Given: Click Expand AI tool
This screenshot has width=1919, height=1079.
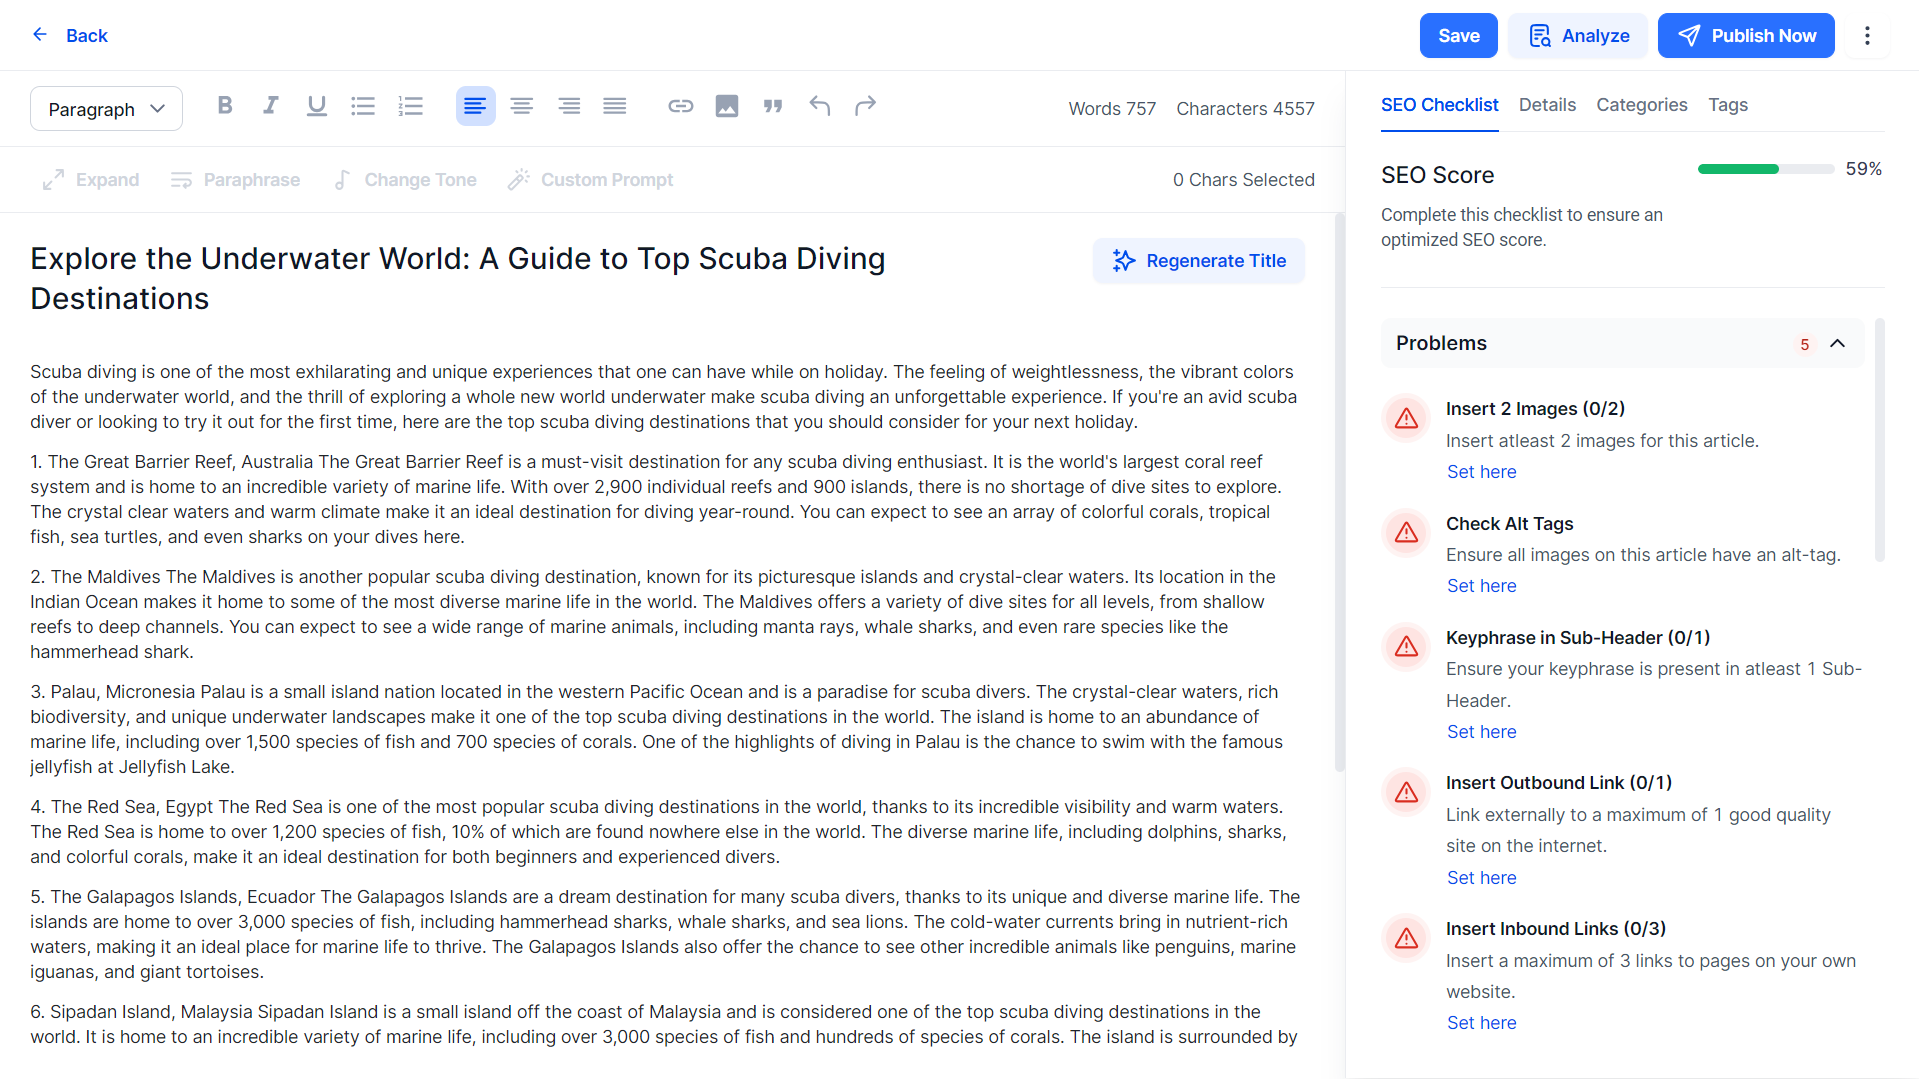Looking at the screenshot, I should [90, 180].
